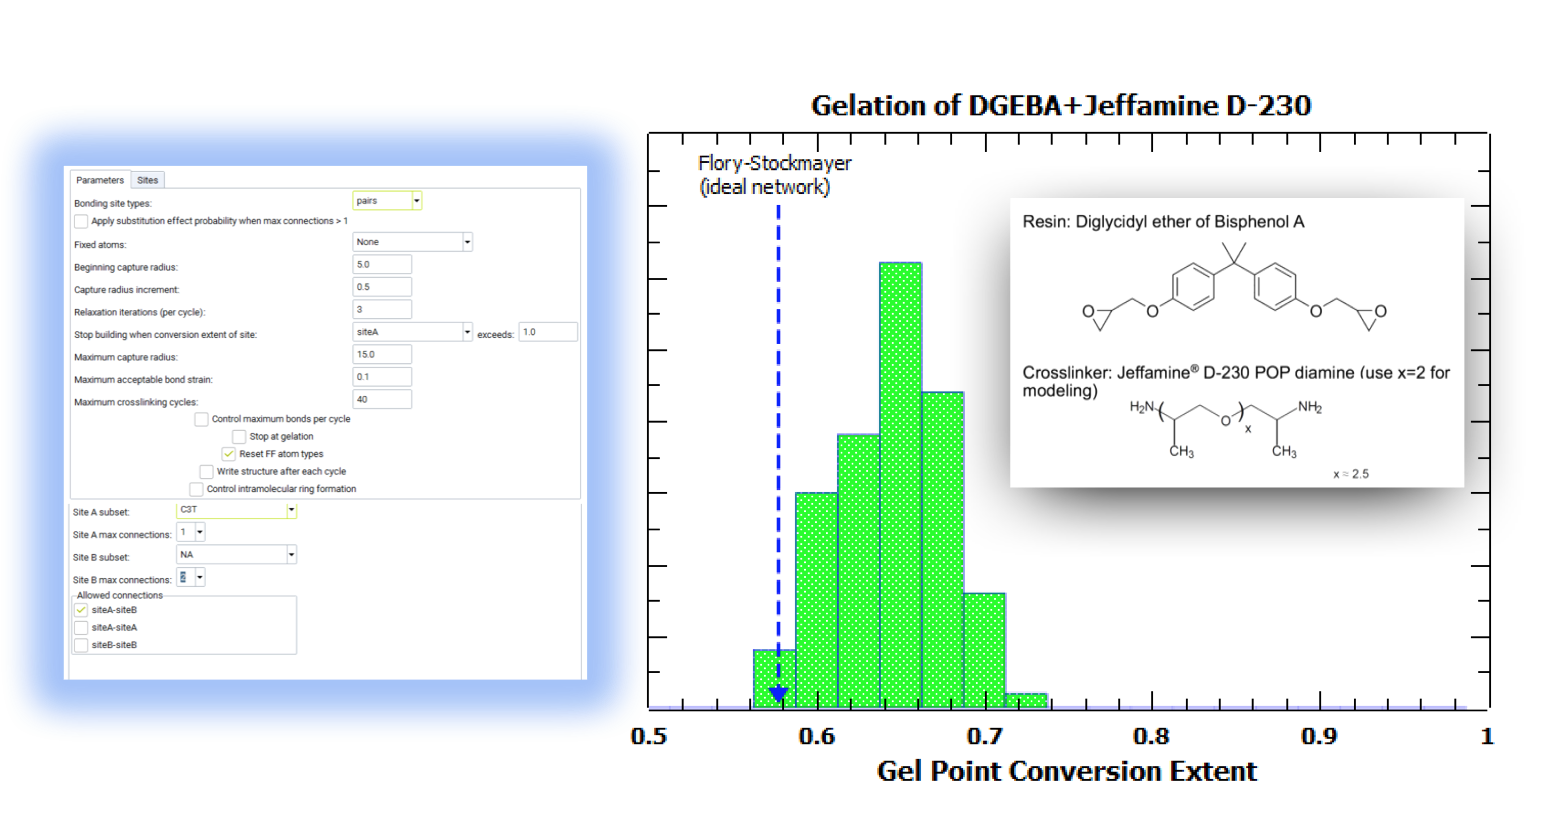The image size is (1568, 830).
Task: Enable Write structure after each cycle
Action: (206, 472)
